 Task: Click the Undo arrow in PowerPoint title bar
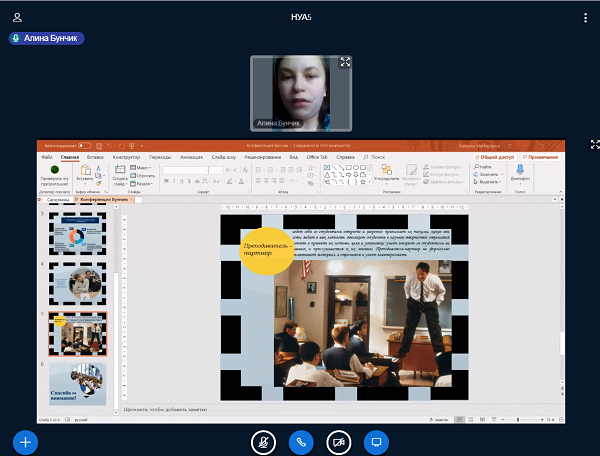pos(110,146)
